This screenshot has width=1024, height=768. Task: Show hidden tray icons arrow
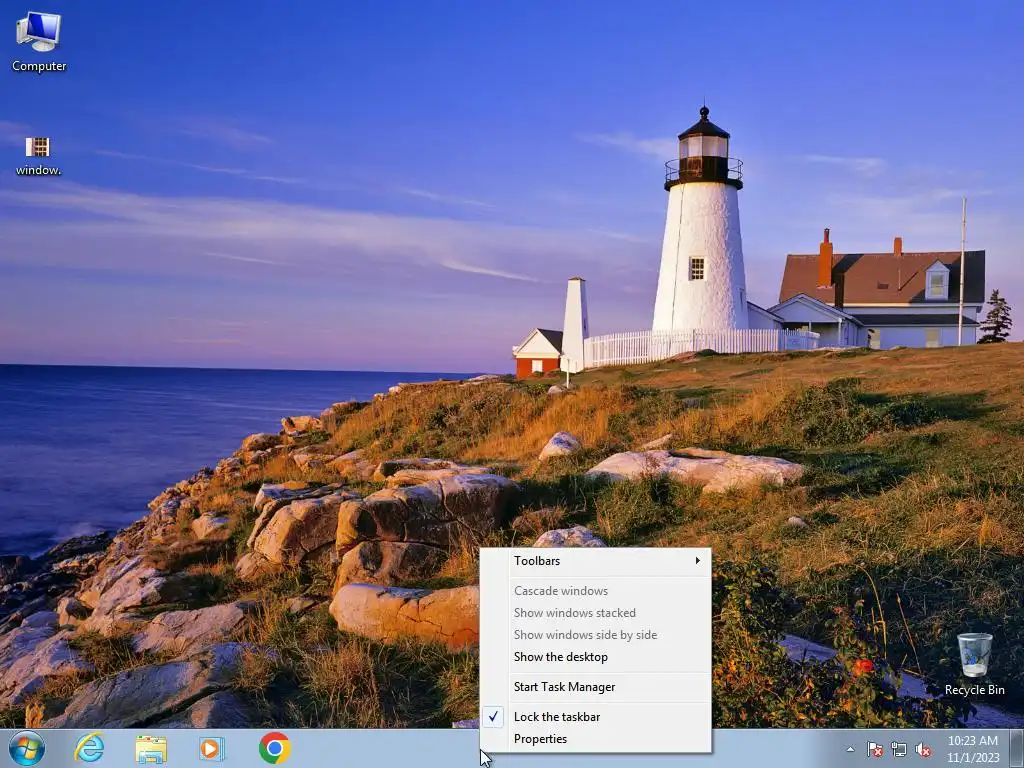(850, 749)
